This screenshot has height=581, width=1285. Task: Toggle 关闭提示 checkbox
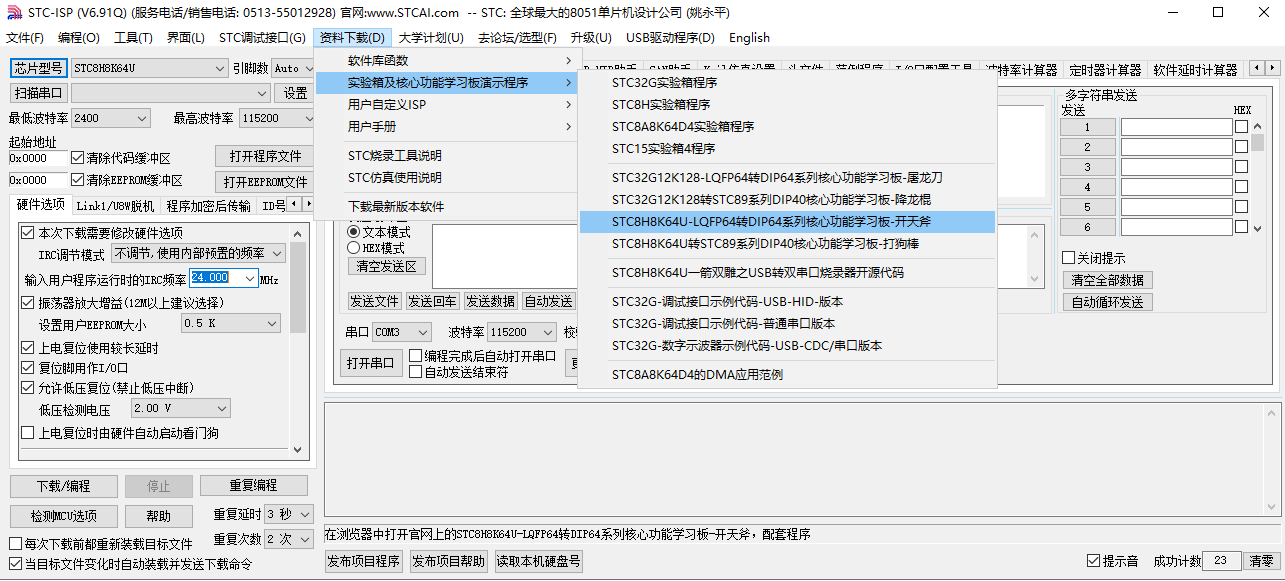[x=1068, y=258]
